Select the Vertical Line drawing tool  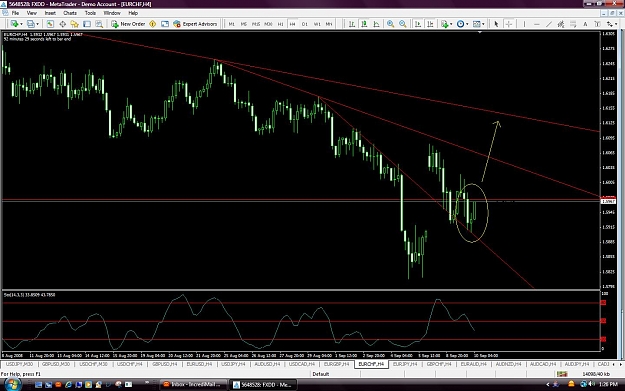pyautogui.click(x=524, y=24)
